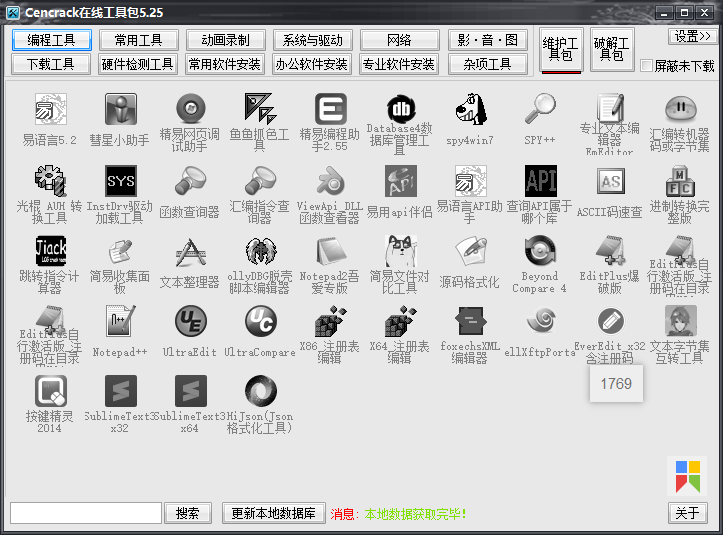Open the 关于 about dialog

(687, 513)
